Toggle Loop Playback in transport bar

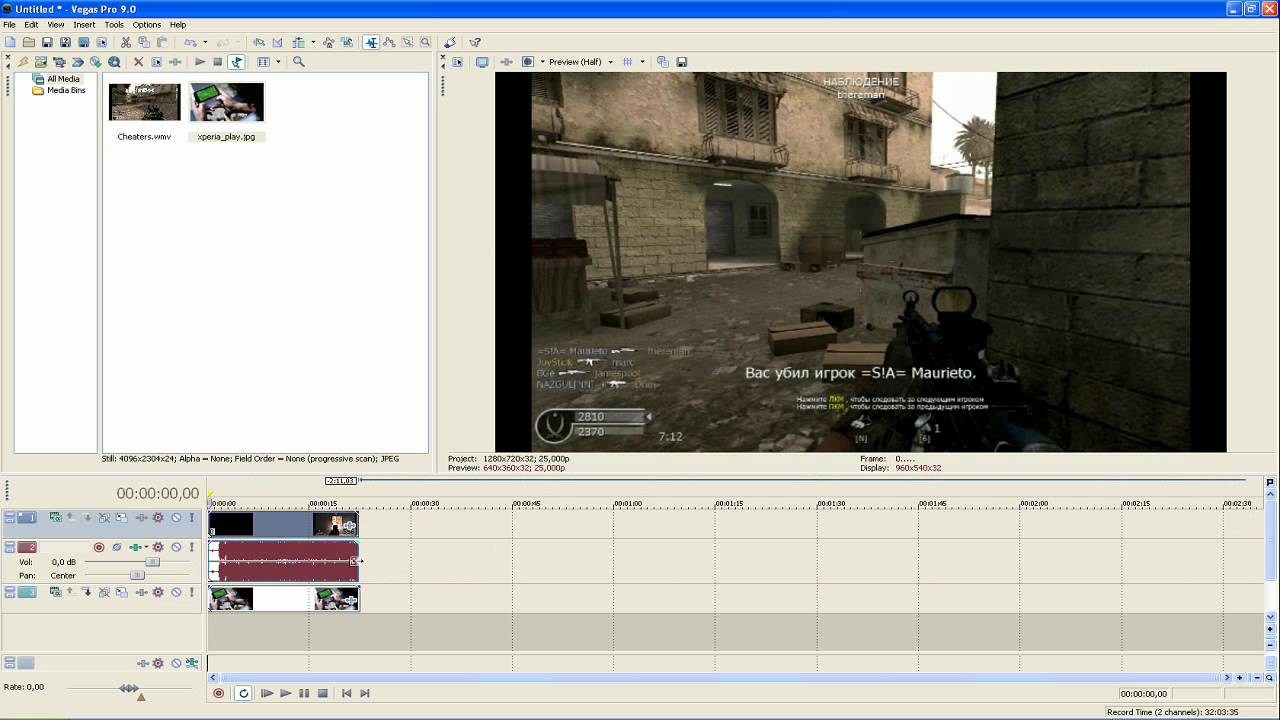coord(243,693)
